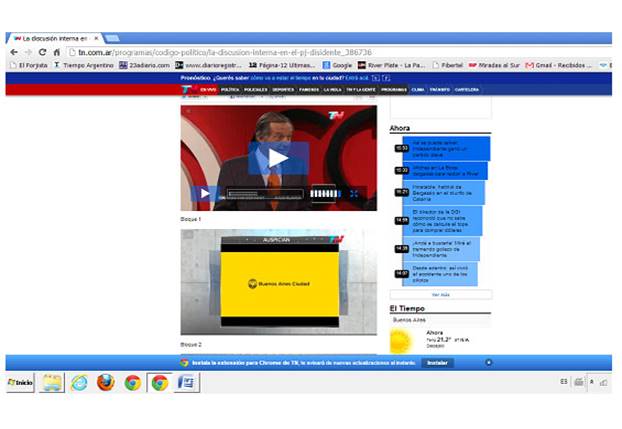This screenshot has width=622, height=429.
Task: Play the Bloque 1 video with center play button
Action: (278, 157)
